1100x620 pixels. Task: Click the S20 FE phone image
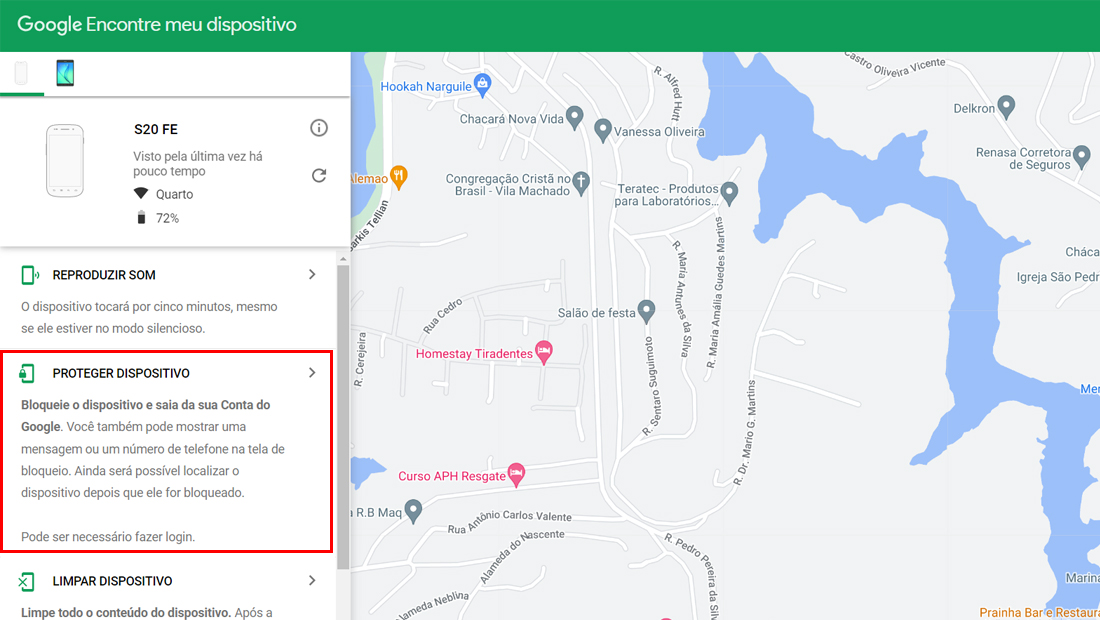pos(65,161)
